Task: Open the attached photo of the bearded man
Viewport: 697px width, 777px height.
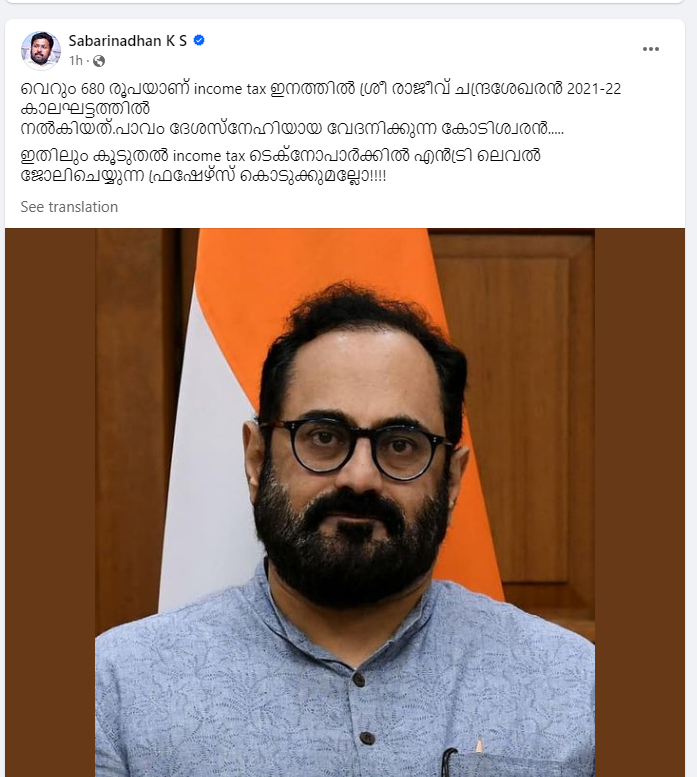Action: pyautogui.click(x=345, y=502)
